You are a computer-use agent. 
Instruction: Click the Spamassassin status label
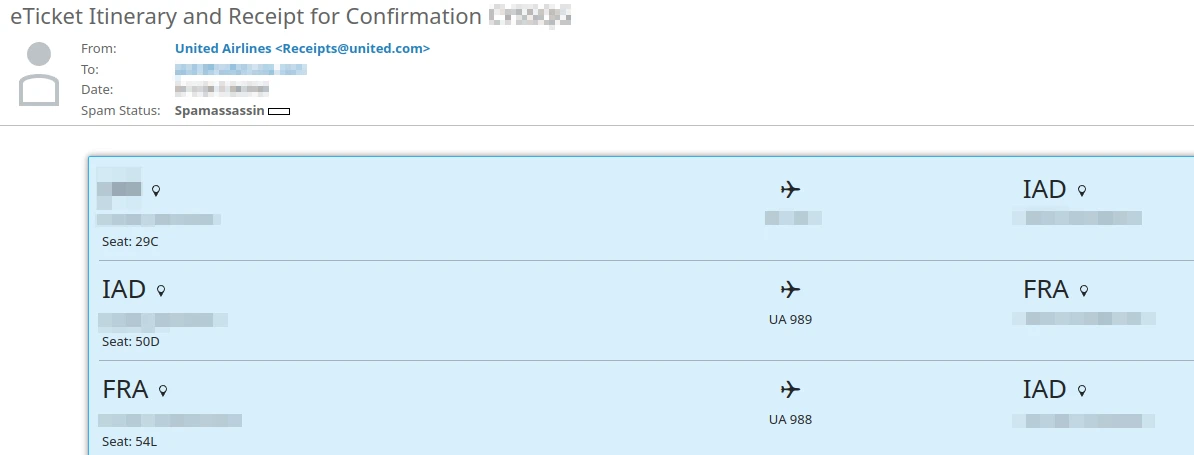pos(219,111)
